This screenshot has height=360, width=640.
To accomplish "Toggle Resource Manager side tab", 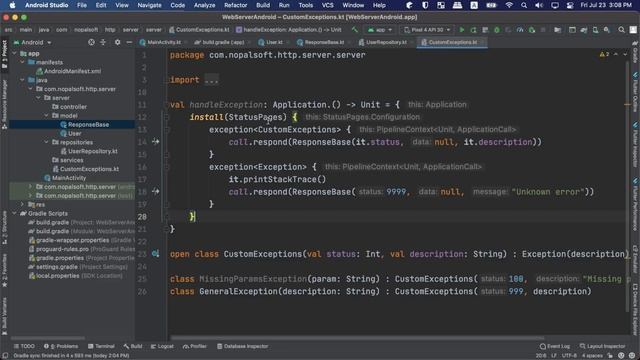I will [x=4, y=104].
